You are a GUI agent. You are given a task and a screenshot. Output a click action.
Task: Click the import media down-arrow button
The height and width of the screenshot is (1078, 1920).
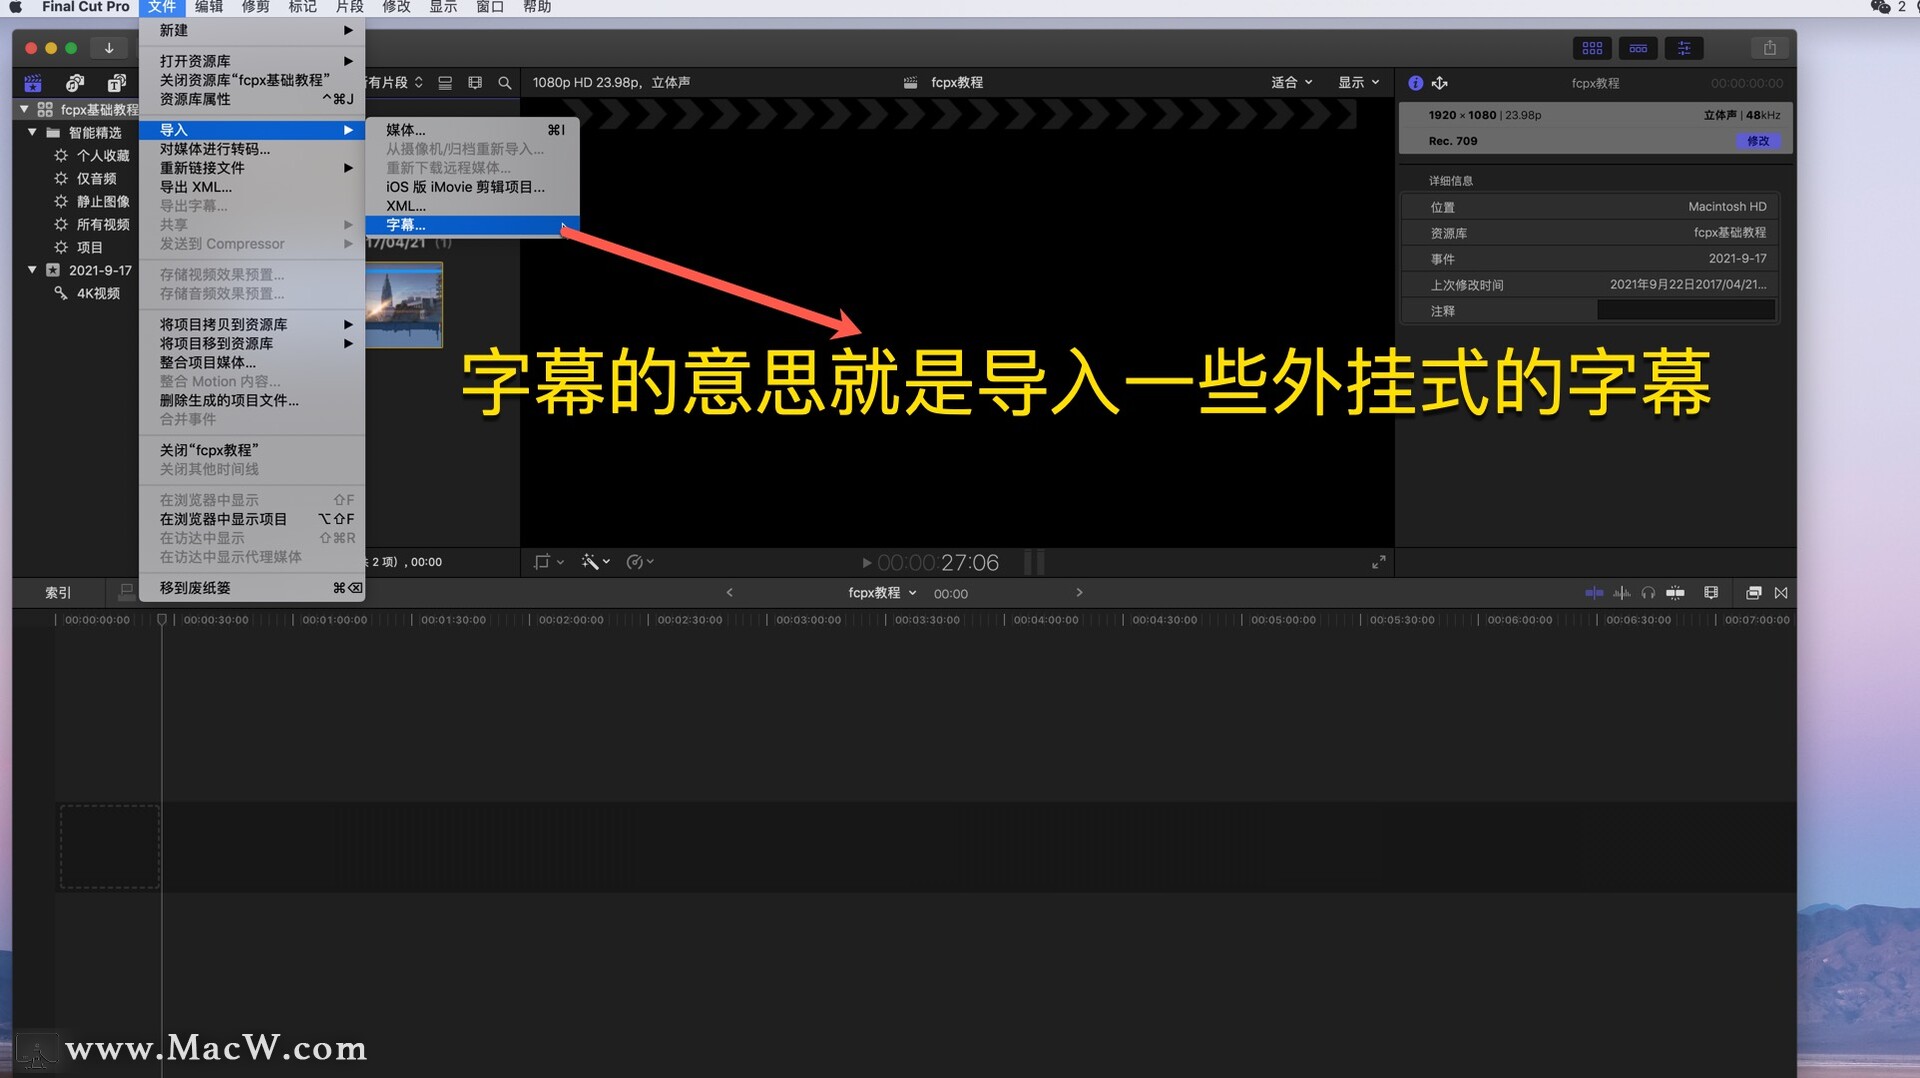click(109, 48)
